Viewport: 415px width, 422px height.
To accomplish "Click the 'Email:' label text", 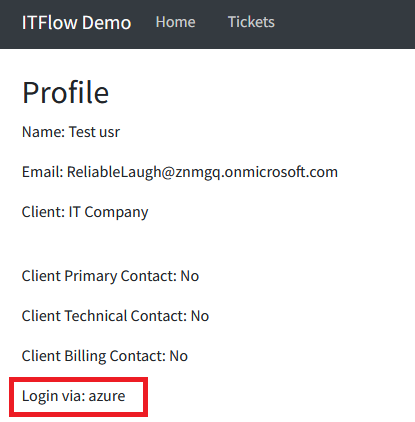I will 42,172.
